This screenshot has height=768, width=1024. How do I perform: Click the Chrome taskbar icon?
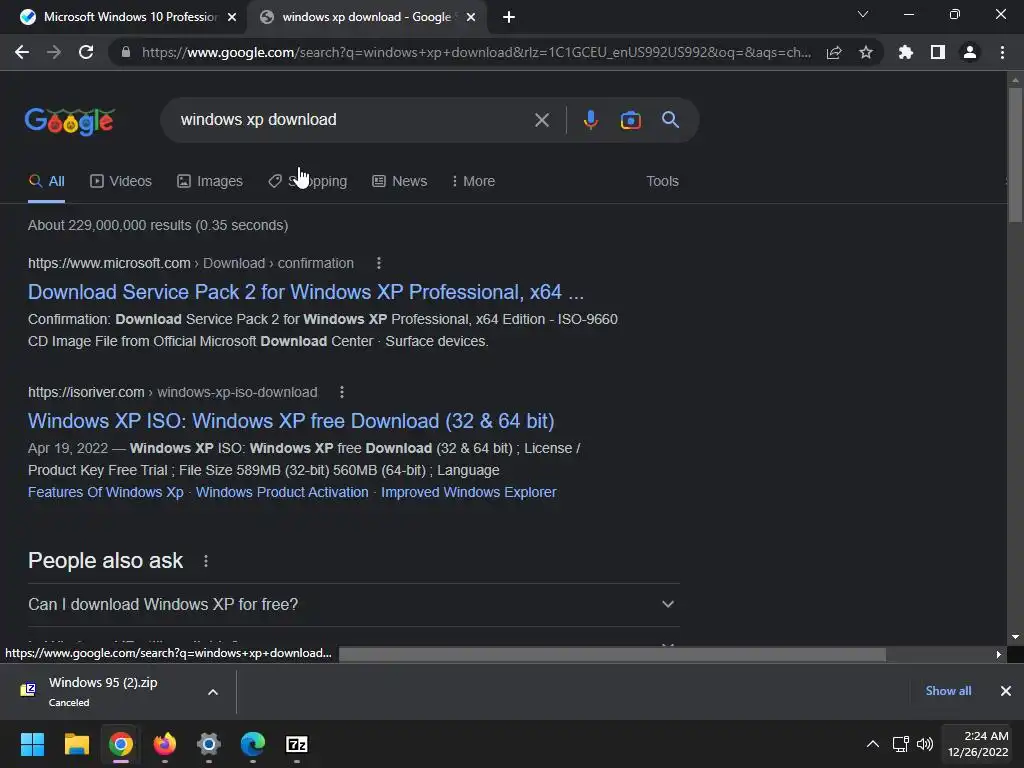click(121, 744)
